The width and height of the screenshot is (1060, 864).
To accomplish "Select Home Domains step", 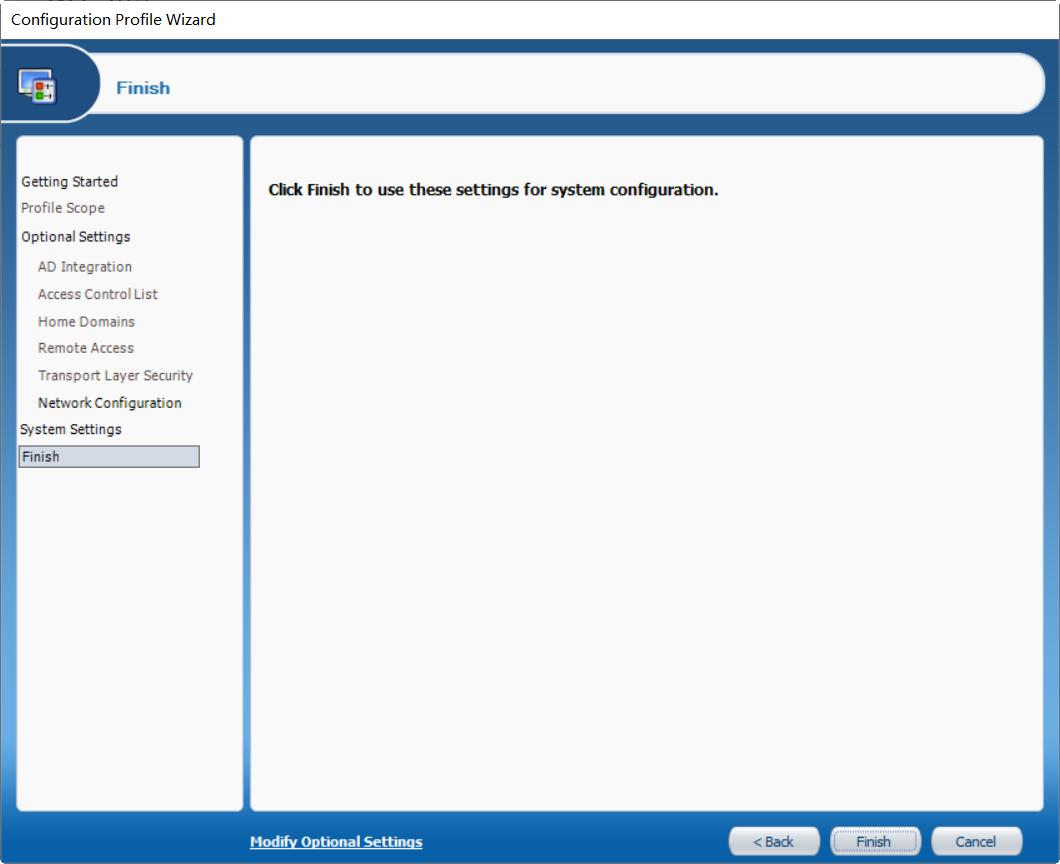I will pos(87,322).
